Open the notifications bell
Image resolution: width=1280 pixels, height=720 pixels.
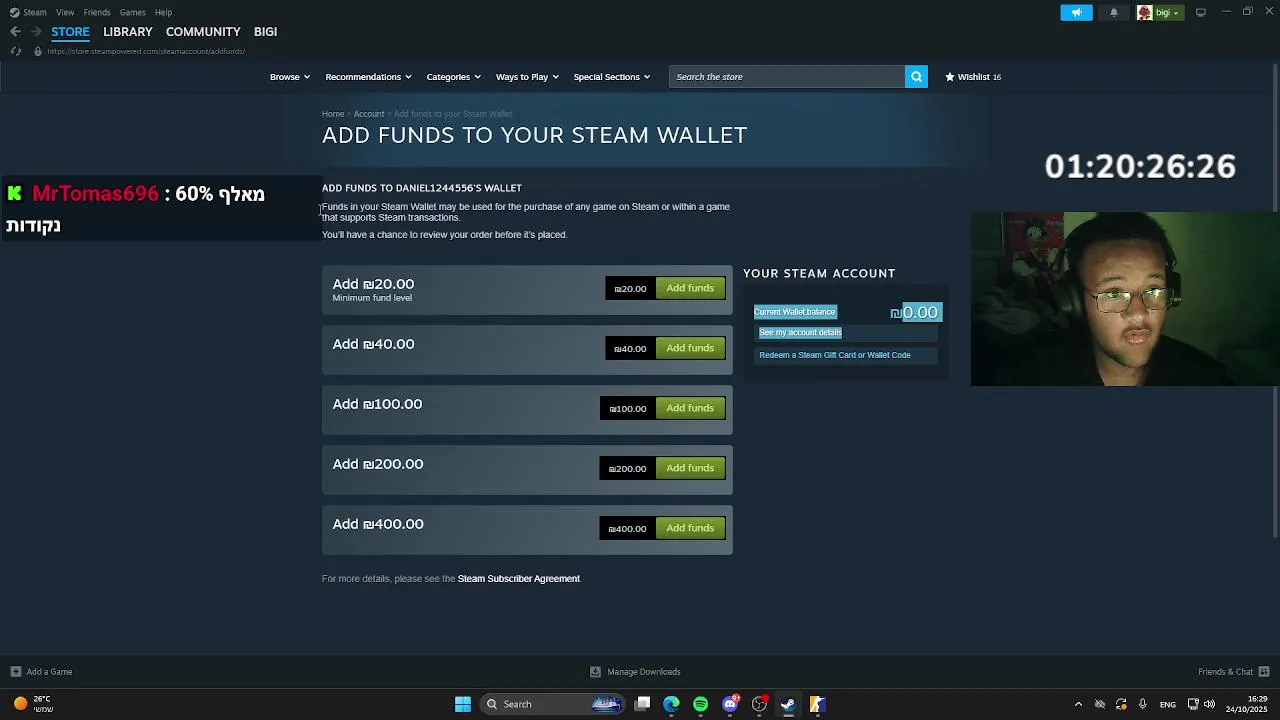tap(1114, 13)
